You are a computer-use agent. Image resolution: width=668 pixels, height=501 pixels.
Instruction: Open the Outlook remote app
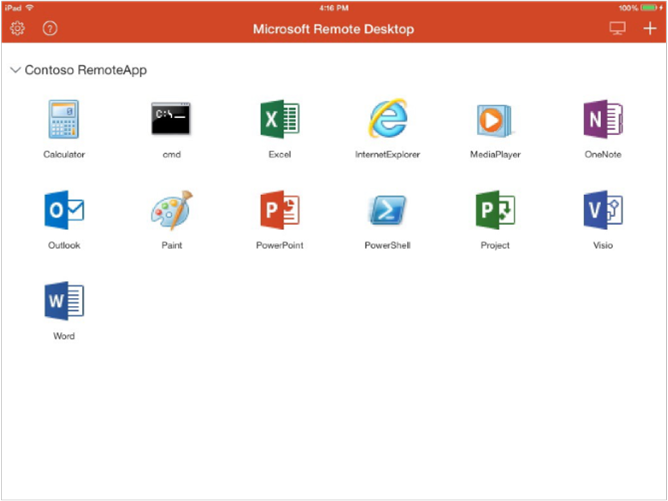(x=64, y=210)
